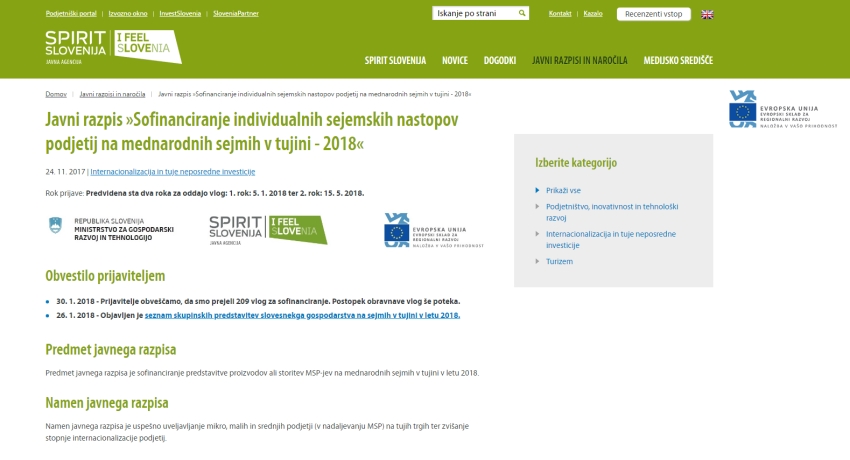Viewport: 850px width, 460px height.
Task: Click Izberite kategorijo heading
Action: [x=576, y=163]
